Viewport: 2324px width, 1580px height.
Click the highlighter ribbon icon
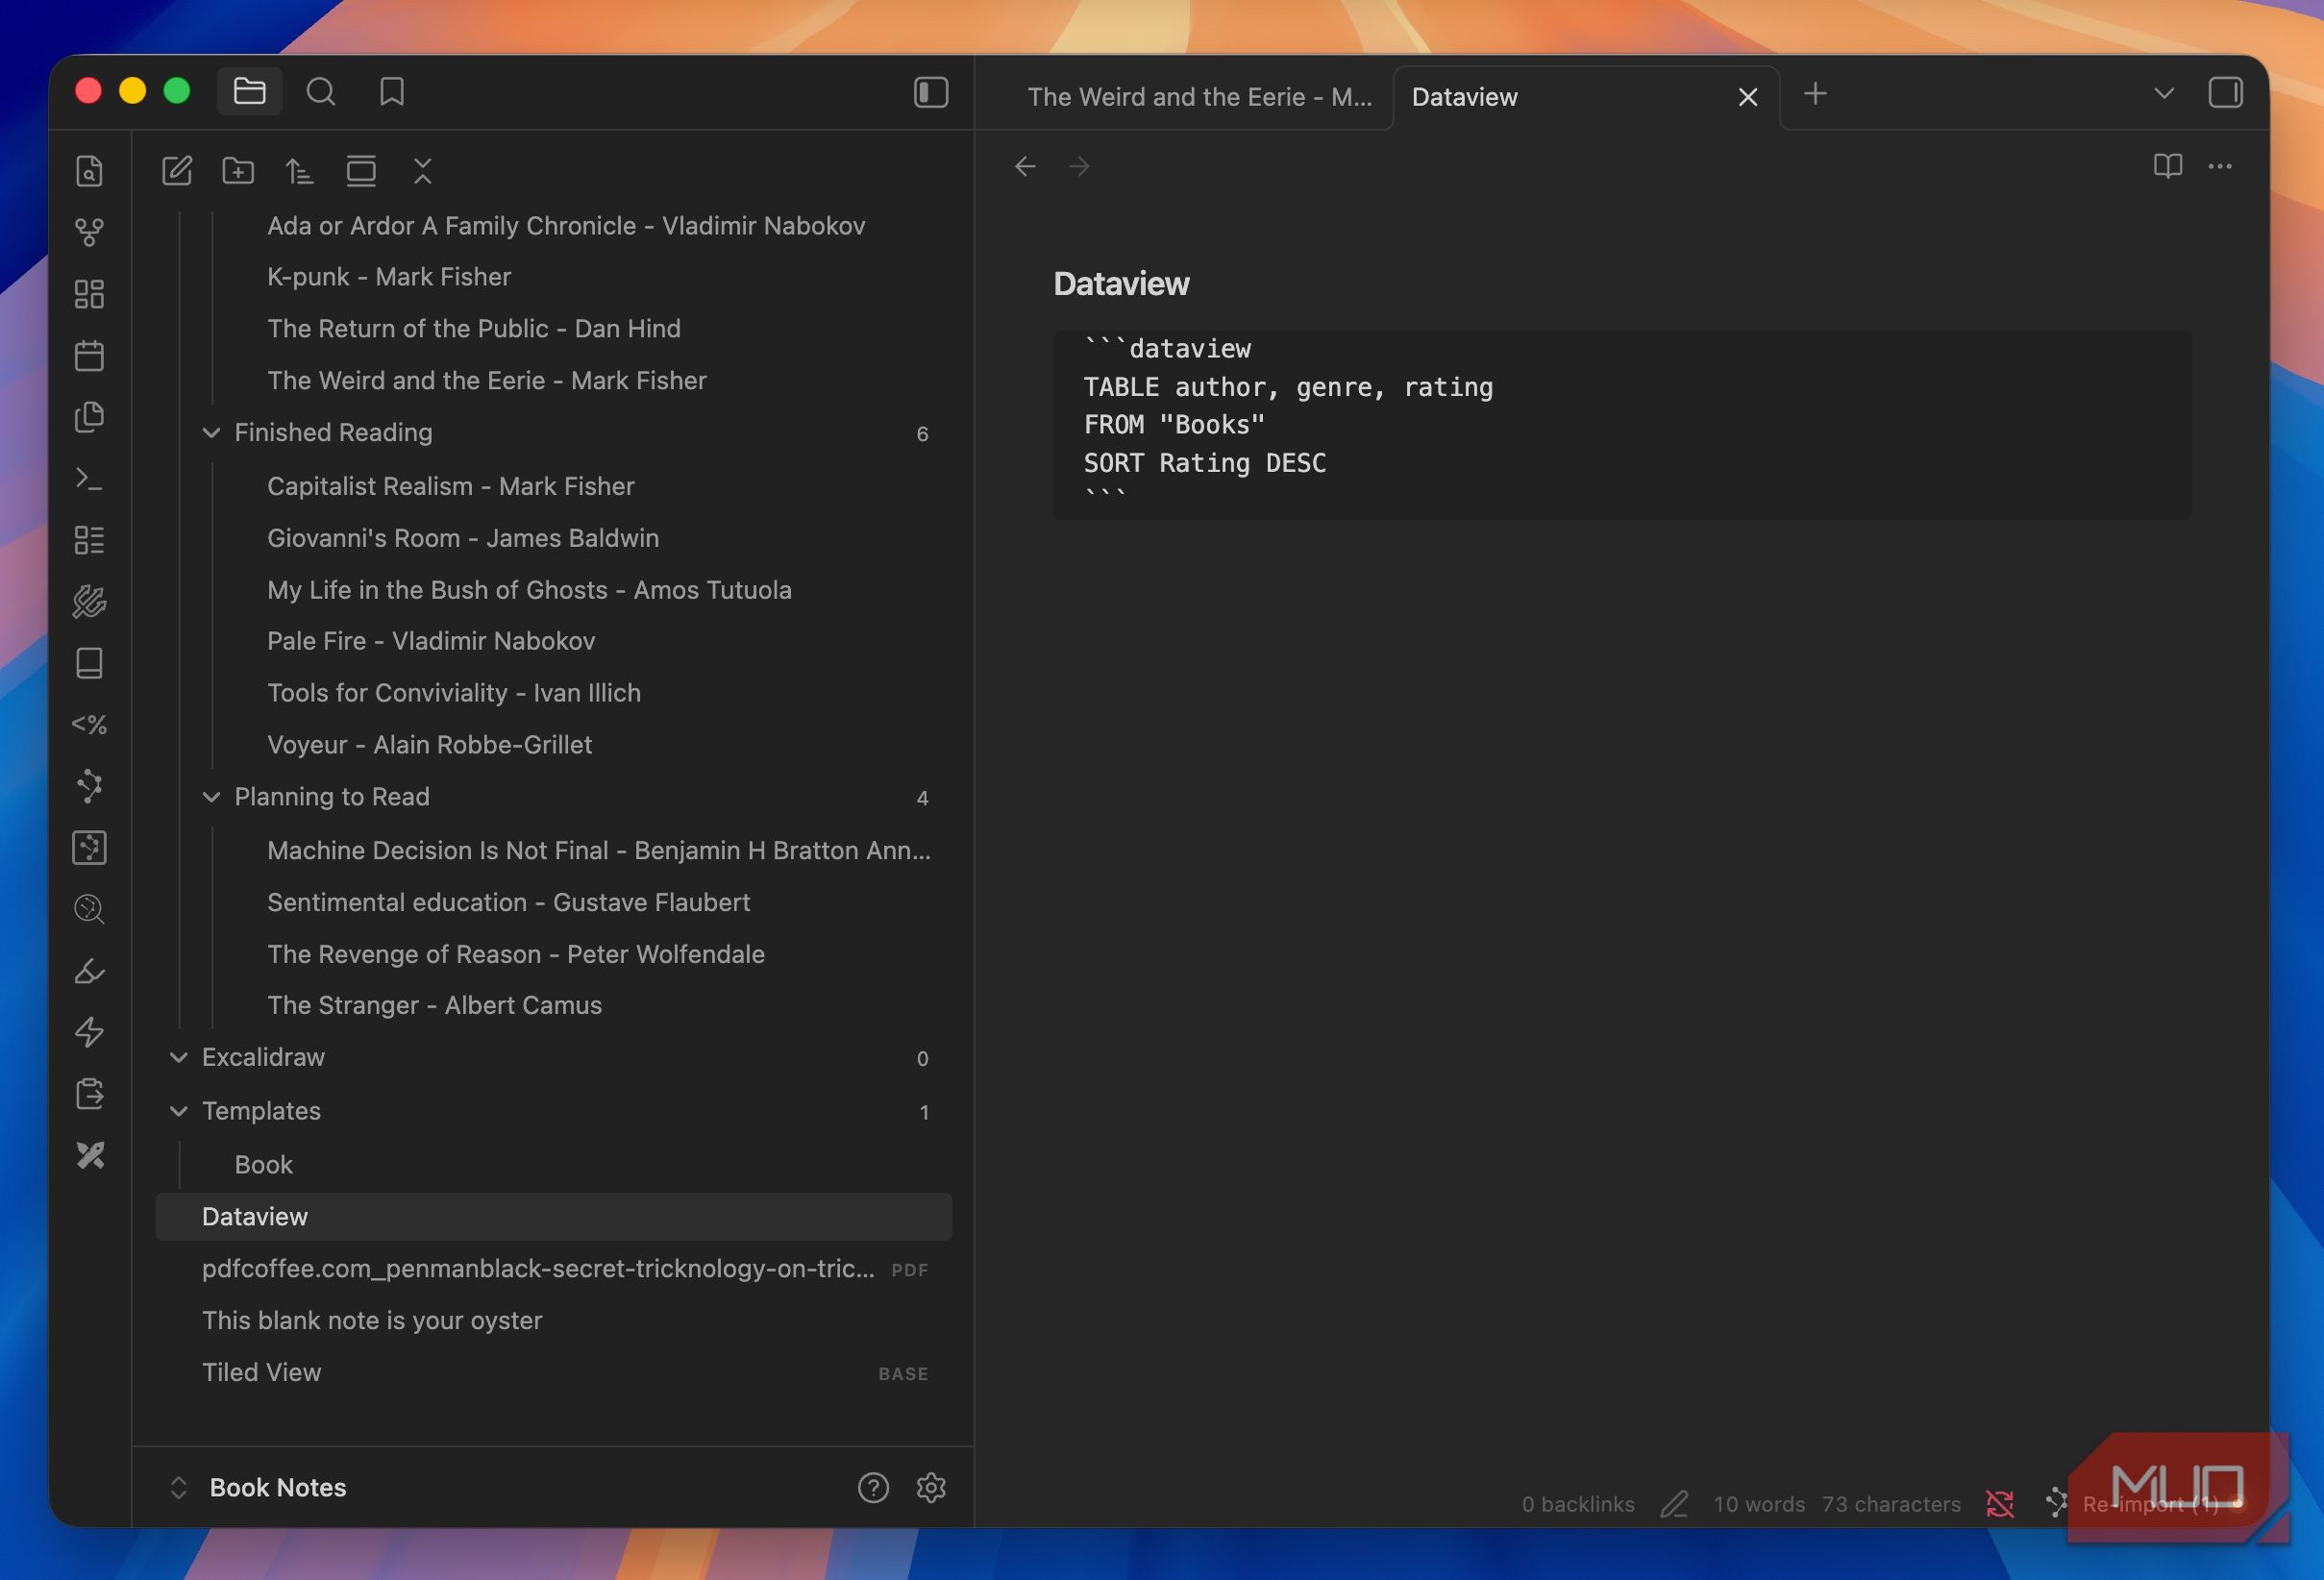click(89, 971)
